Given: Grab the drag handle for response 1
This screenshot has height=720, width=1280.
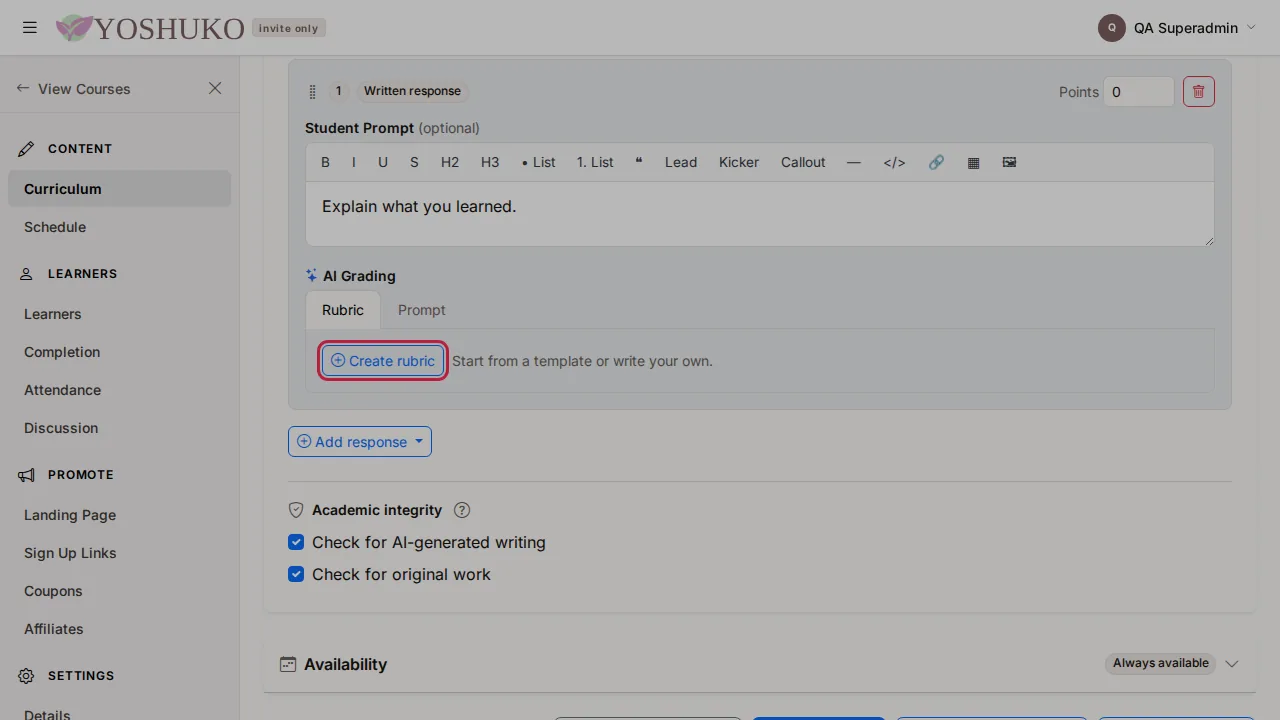Looking at the screenshot, I should pos(313,91).
